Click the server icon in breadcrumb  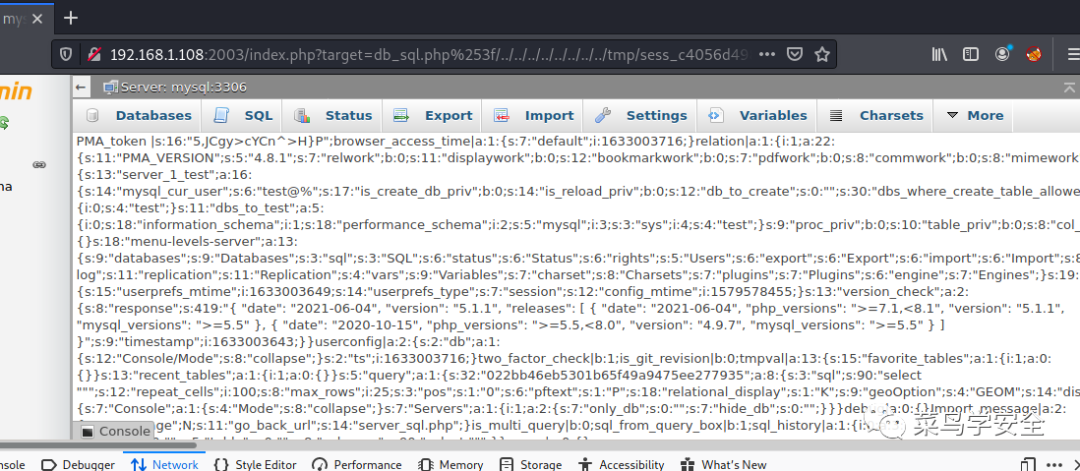click(110, 87)
